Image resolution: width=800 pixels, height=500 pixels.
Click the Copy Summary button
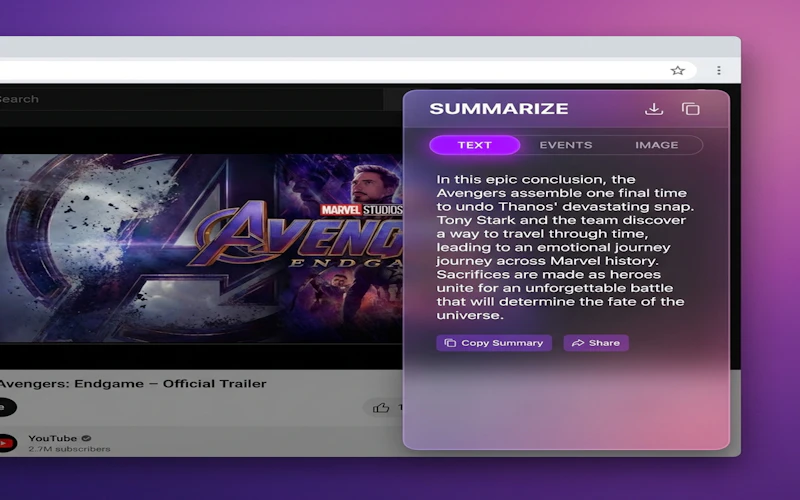494,343
